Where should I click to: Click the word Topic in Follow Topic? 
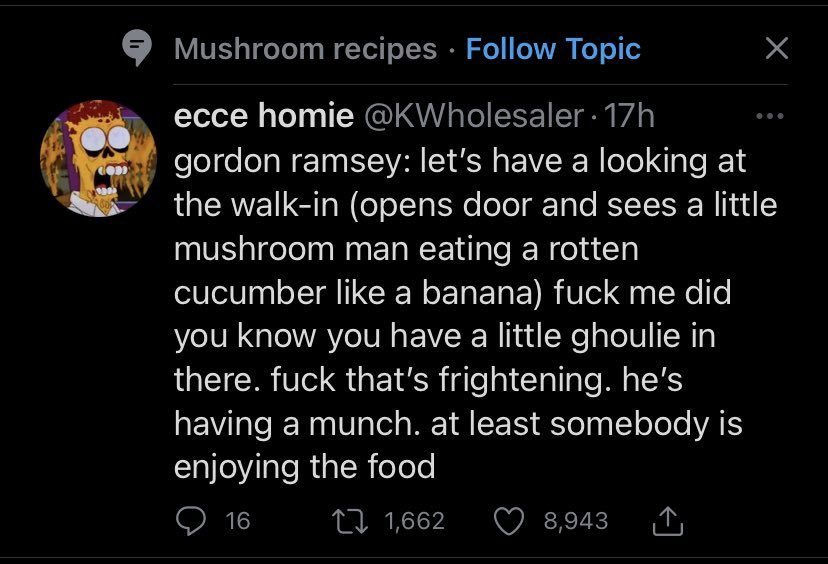[604, 49]
